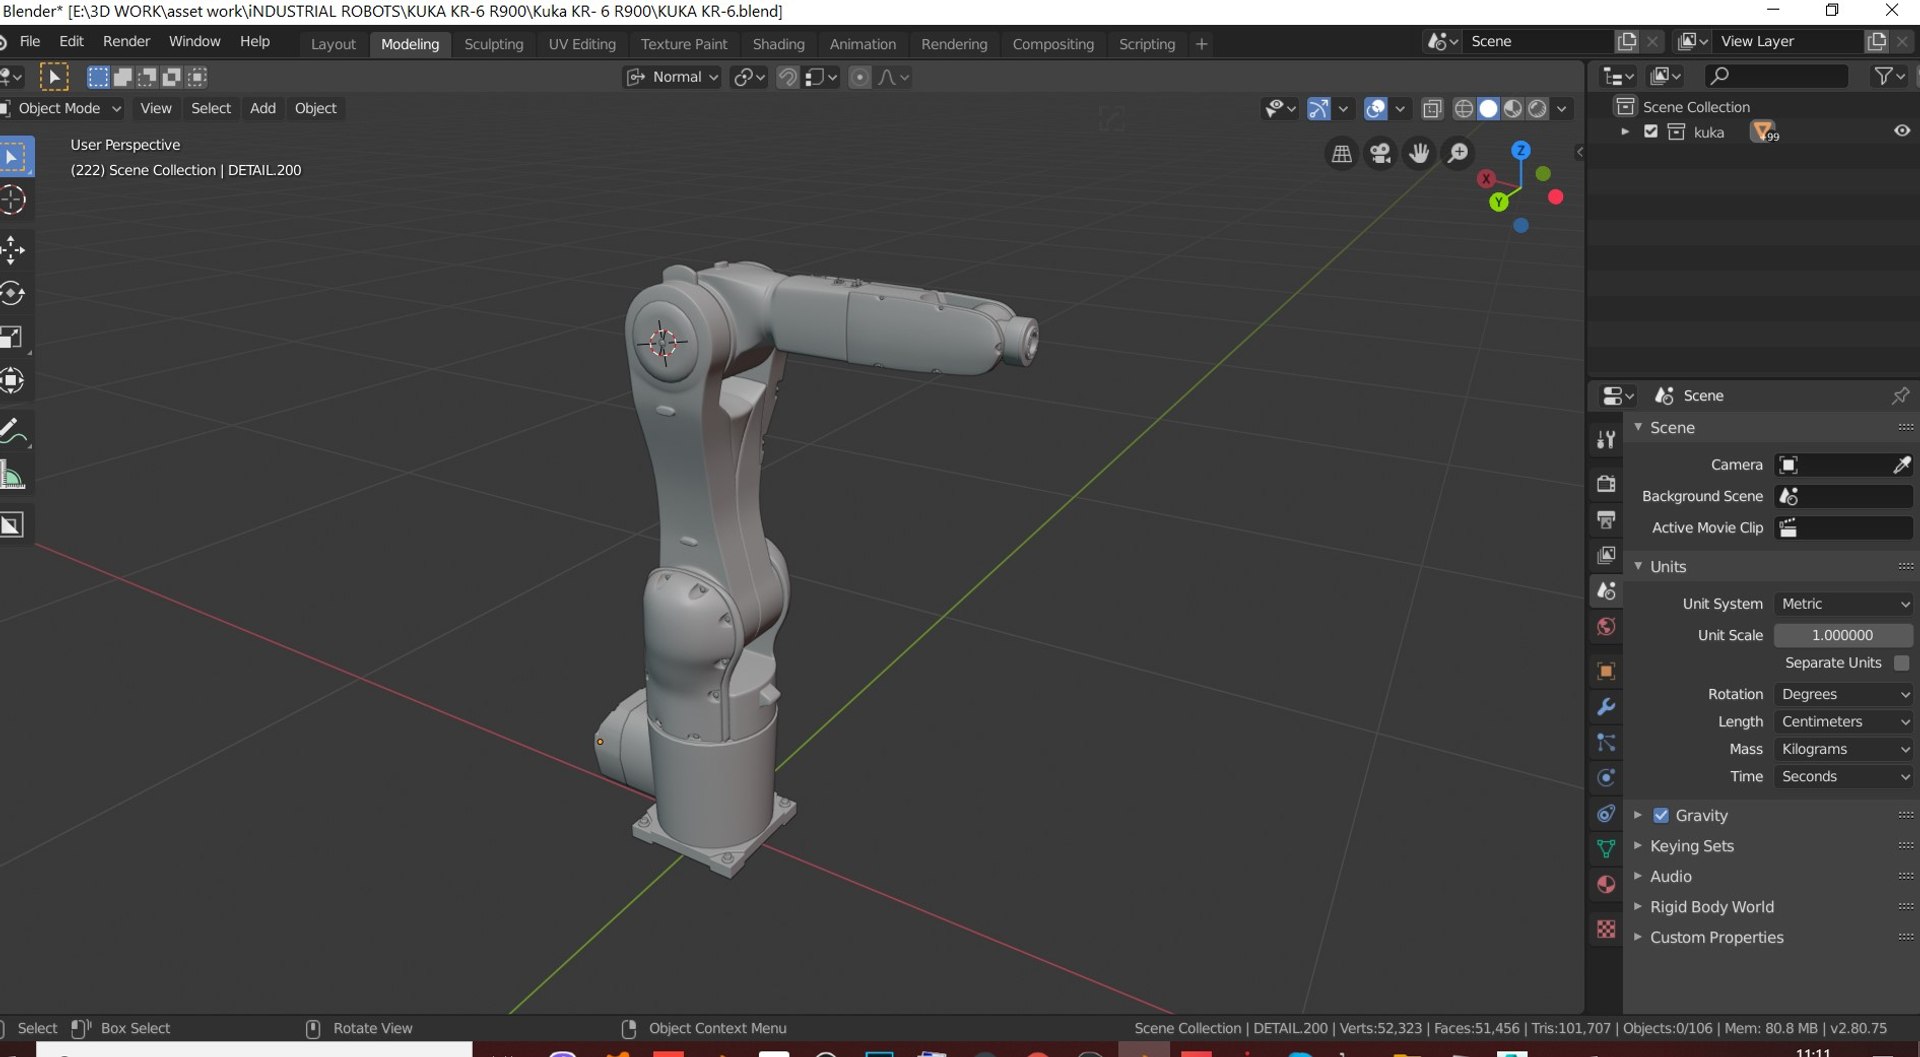The height and width of the screenshot is (1057, 1920).
Task: Toggle snapping magnet icon
Action: 788,77
